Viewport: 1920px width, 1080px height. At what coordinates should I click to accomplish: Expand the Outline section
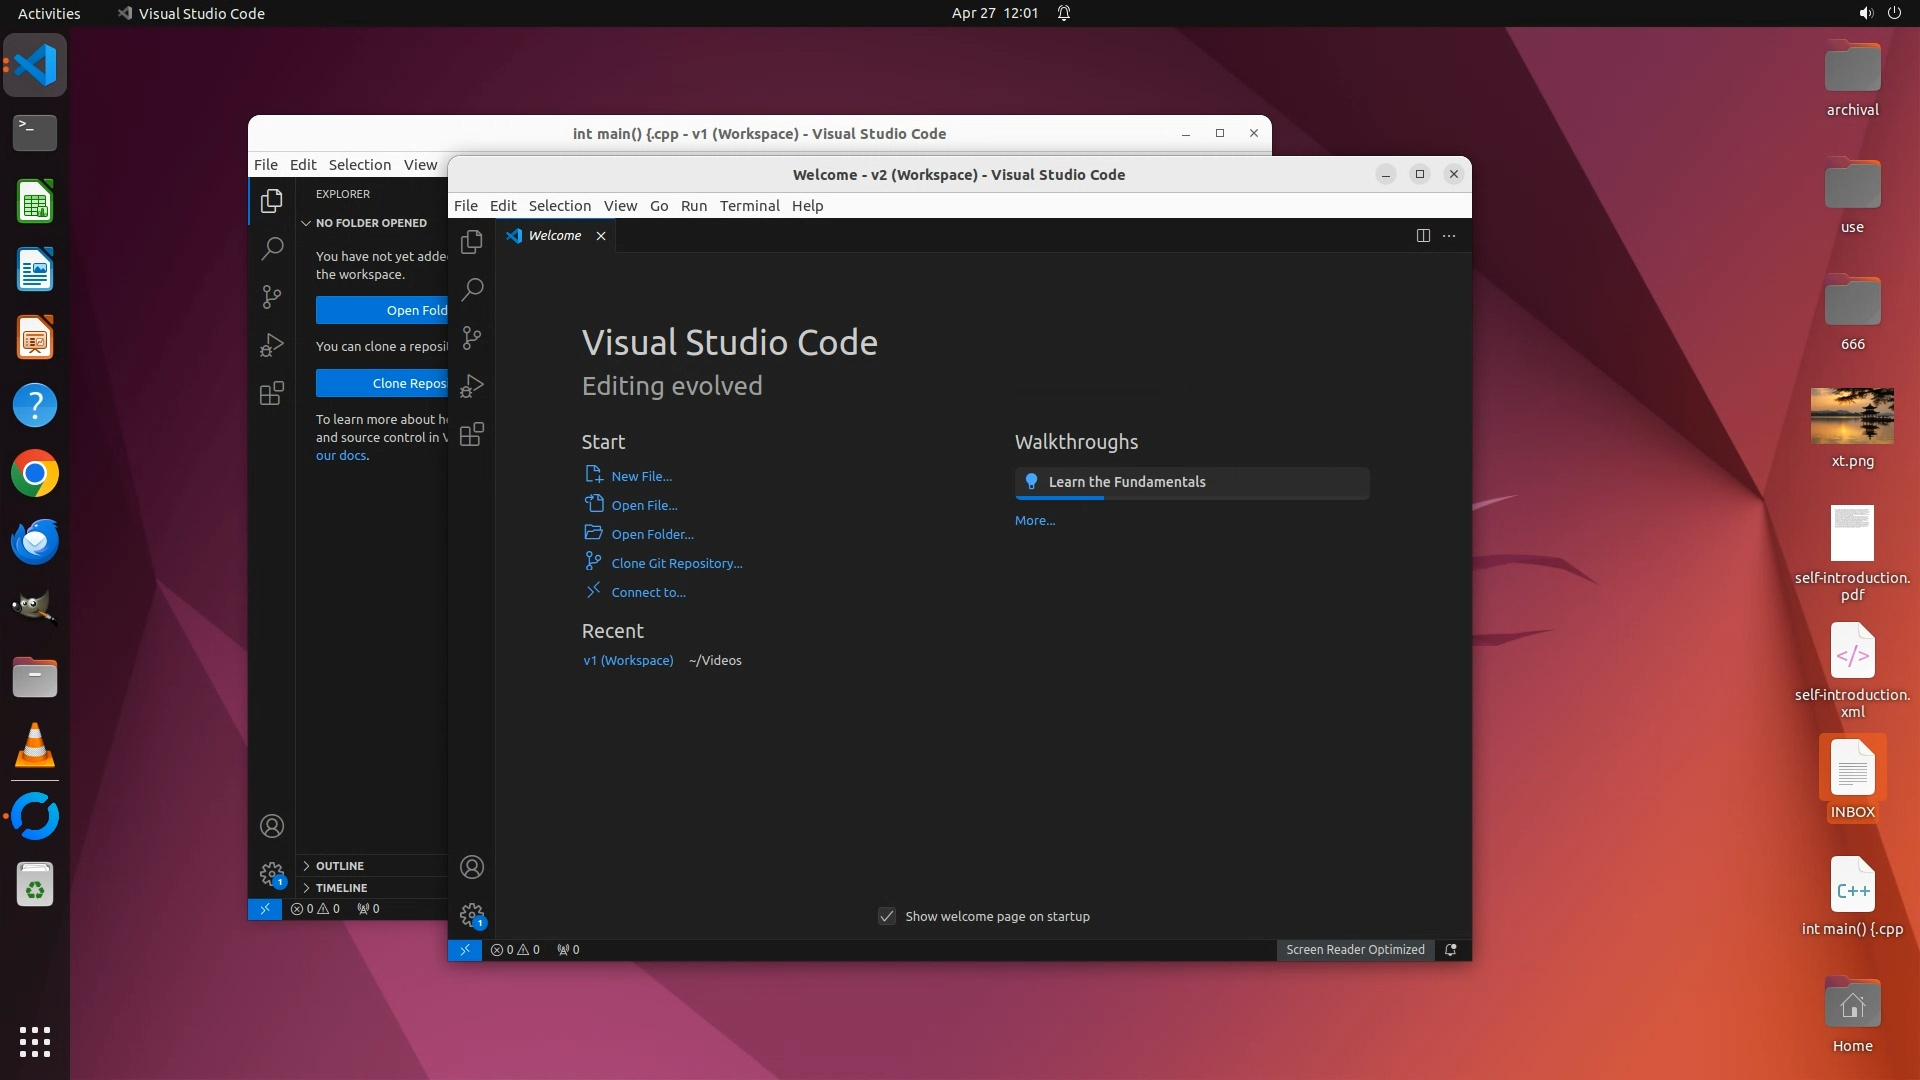339,866
